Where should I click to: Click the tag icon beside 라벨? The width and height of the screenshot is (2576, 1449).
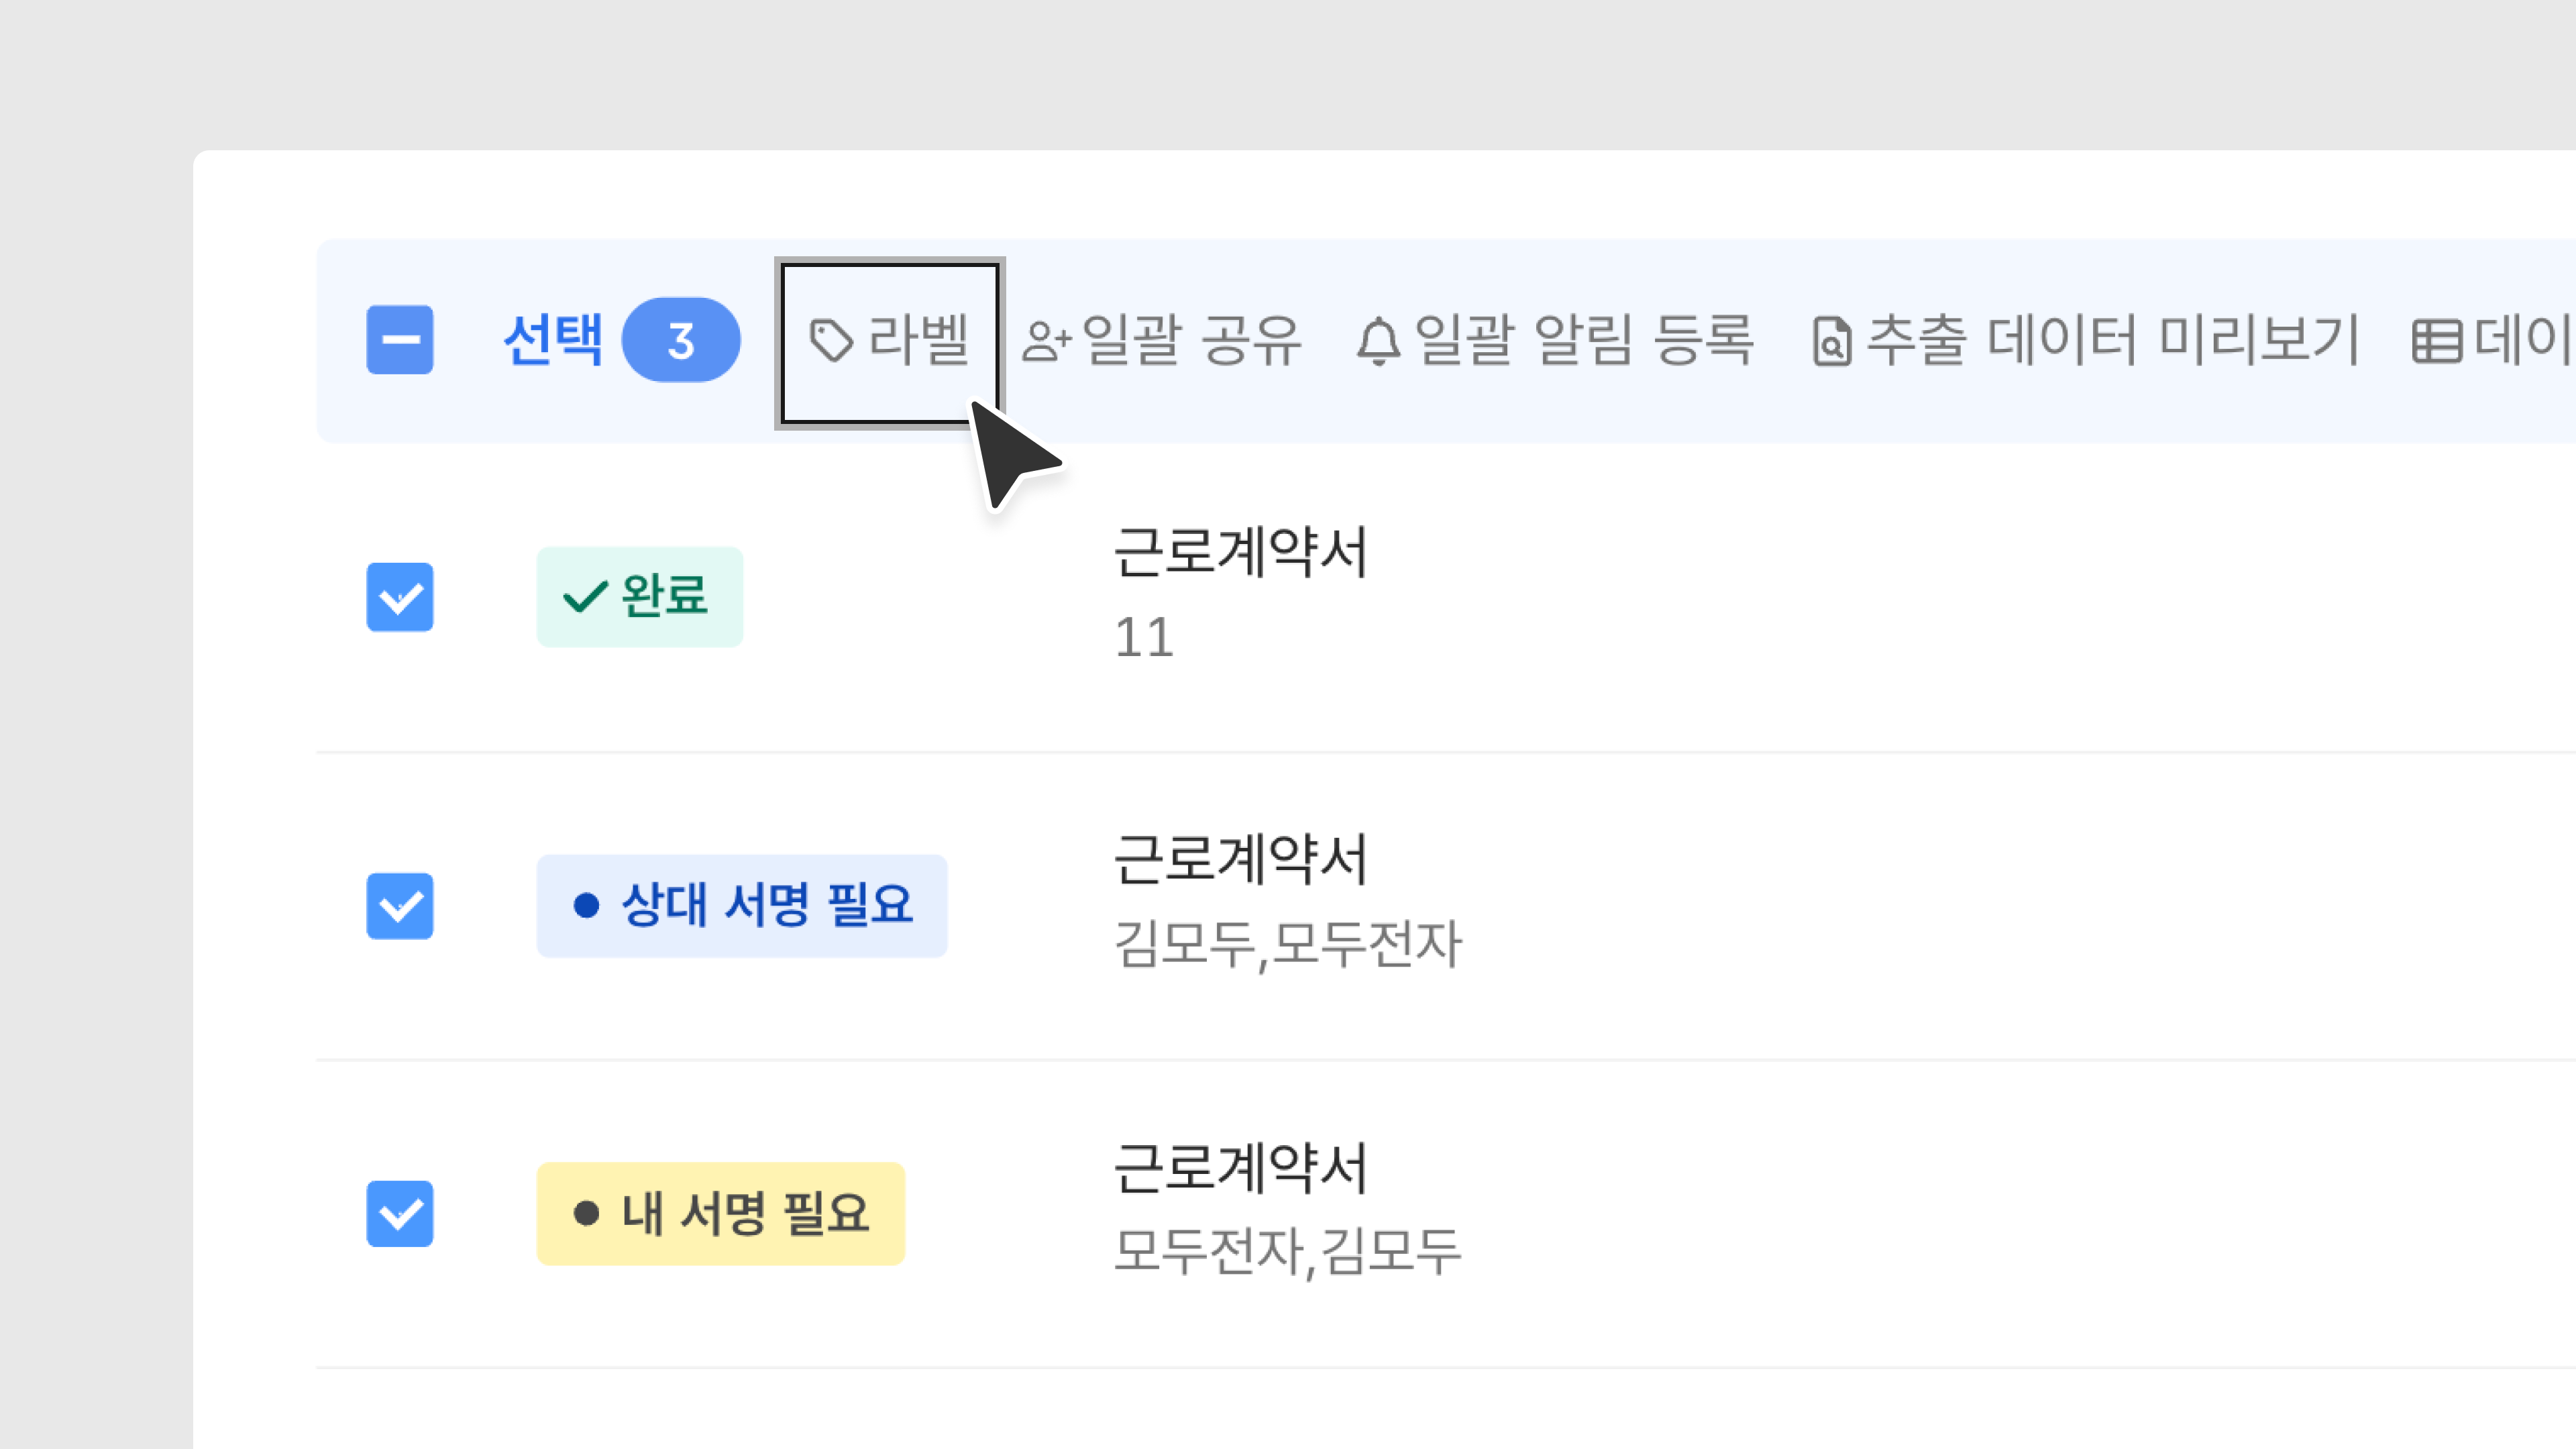point(830,340)
